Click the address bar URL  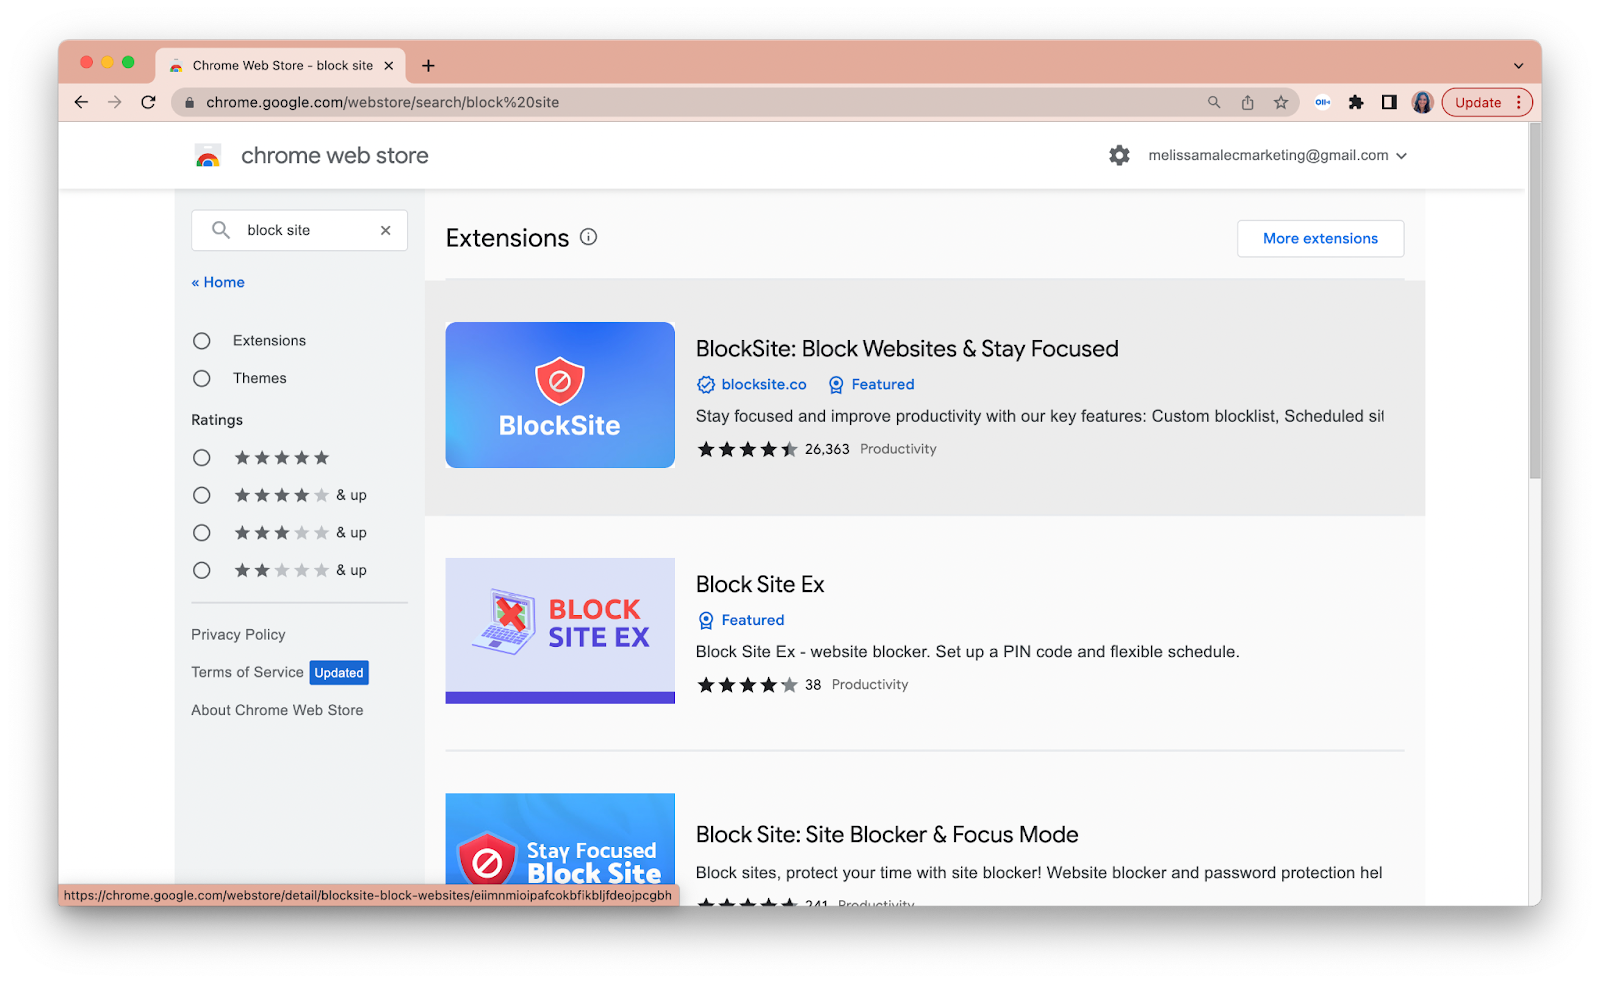[x=382, y=102]
